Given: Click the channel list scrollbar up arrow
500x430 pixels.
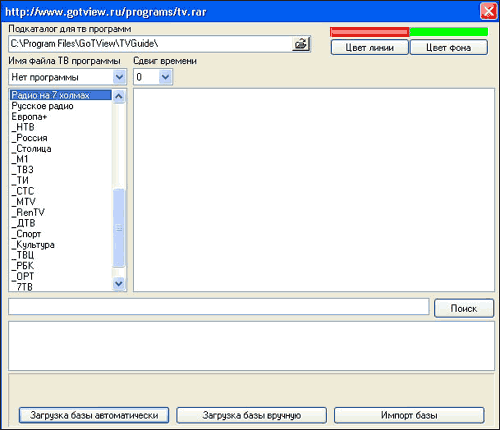Looking at the screenshot, I should coord(119,97).
